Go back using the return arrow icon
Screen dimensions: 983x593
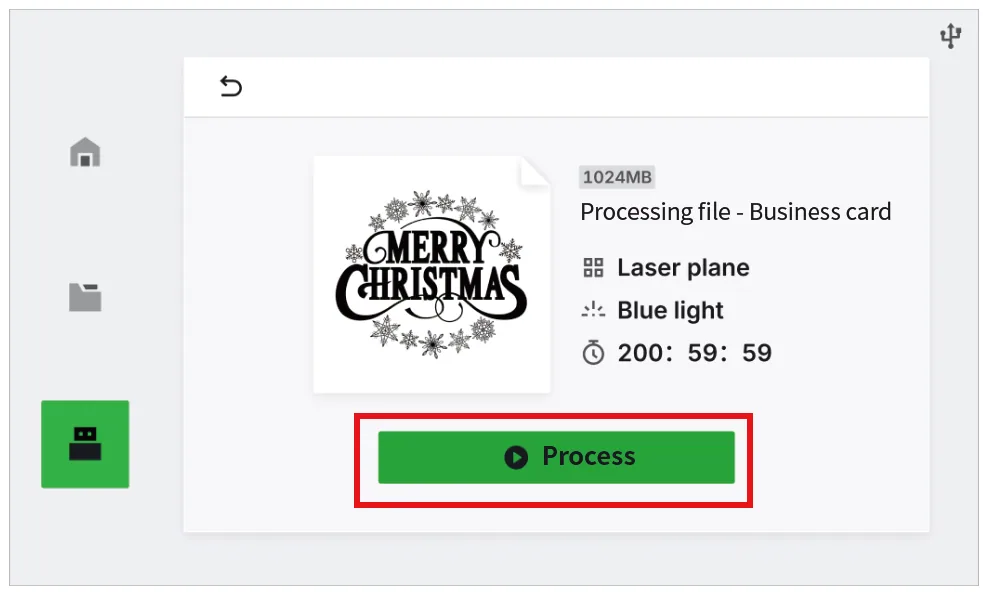tap(231, 87)
